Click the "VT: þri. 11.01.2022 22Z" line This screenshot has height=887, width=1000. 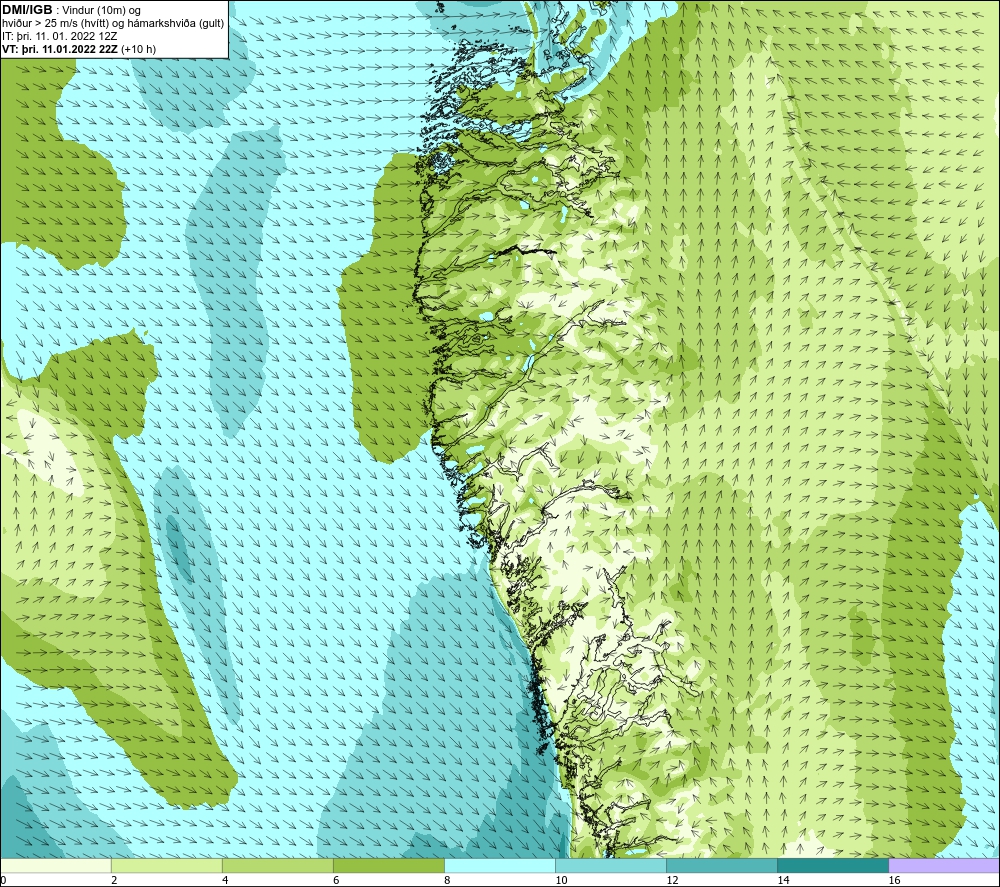60,48
